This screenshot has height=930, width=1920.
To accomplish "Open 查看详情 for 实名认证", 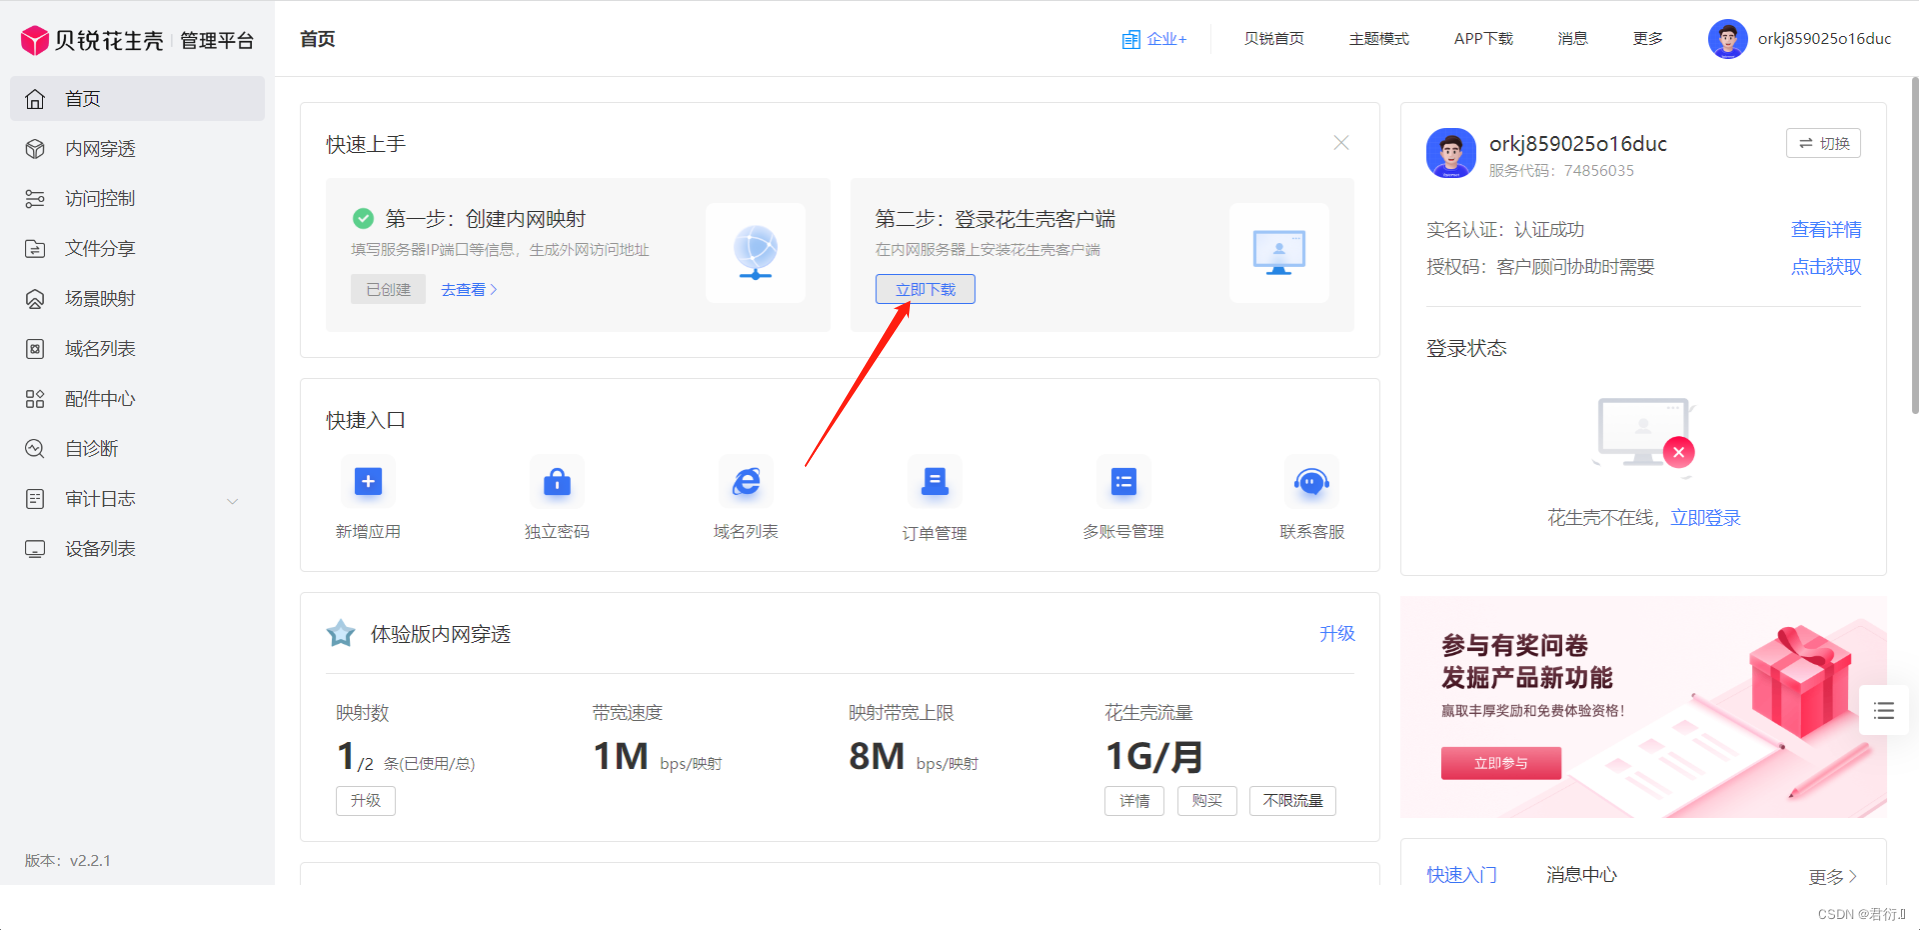I will 1826,230.
